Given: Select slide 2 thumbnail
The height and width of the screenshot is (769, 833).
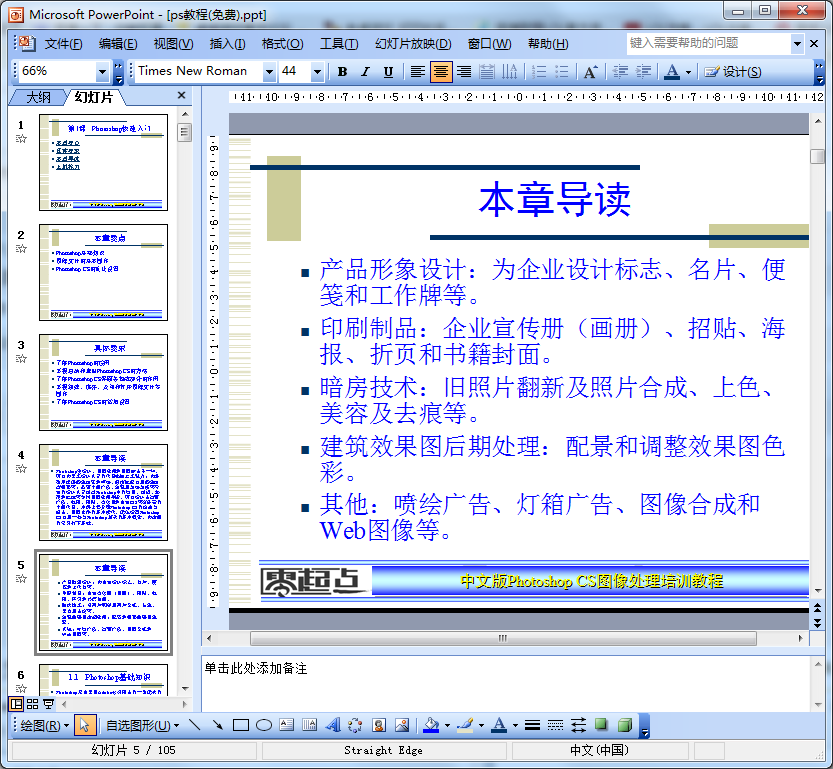Looking at the screenshot, I should 104,272.
